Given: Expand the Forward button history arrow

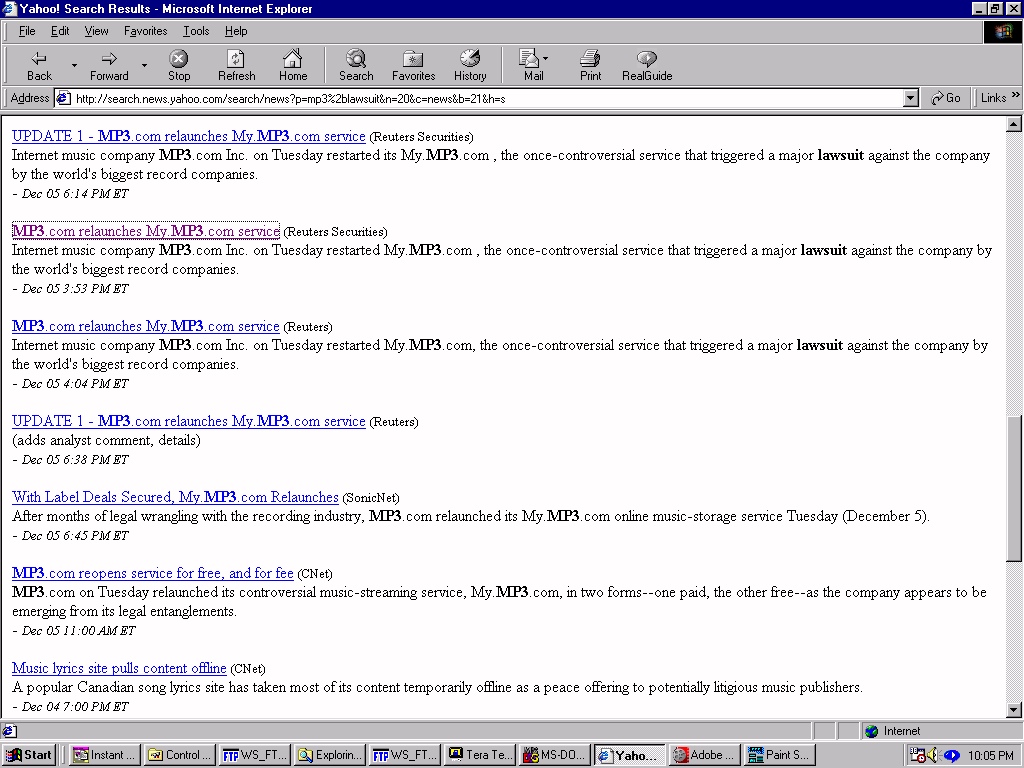Looking at the screenshot, I should [144, 66].
